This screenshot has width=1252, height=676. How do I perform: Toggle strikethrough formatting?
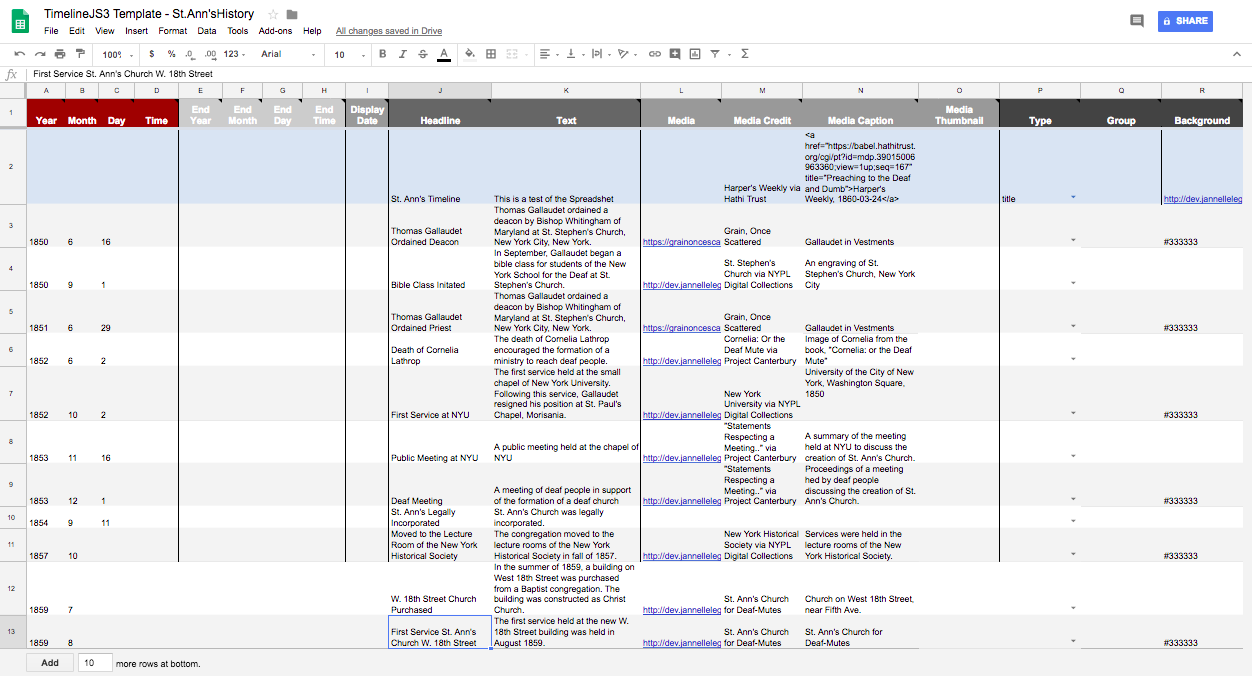tap(422, 54)
